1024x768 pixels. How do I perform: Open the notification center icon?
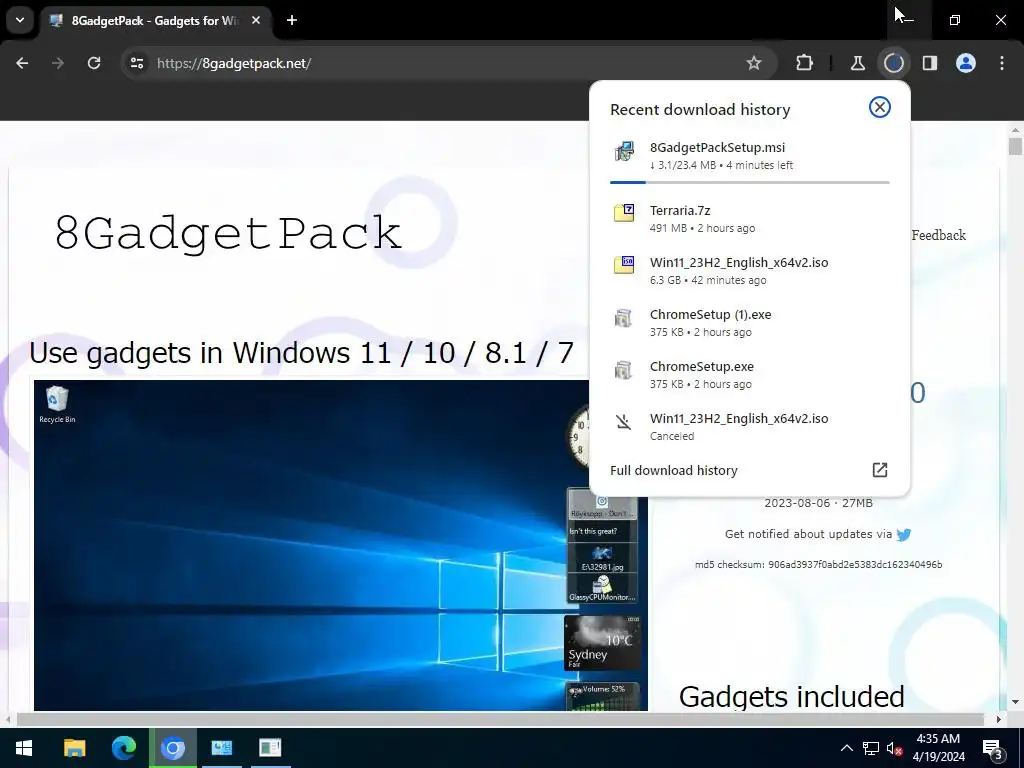993,748
